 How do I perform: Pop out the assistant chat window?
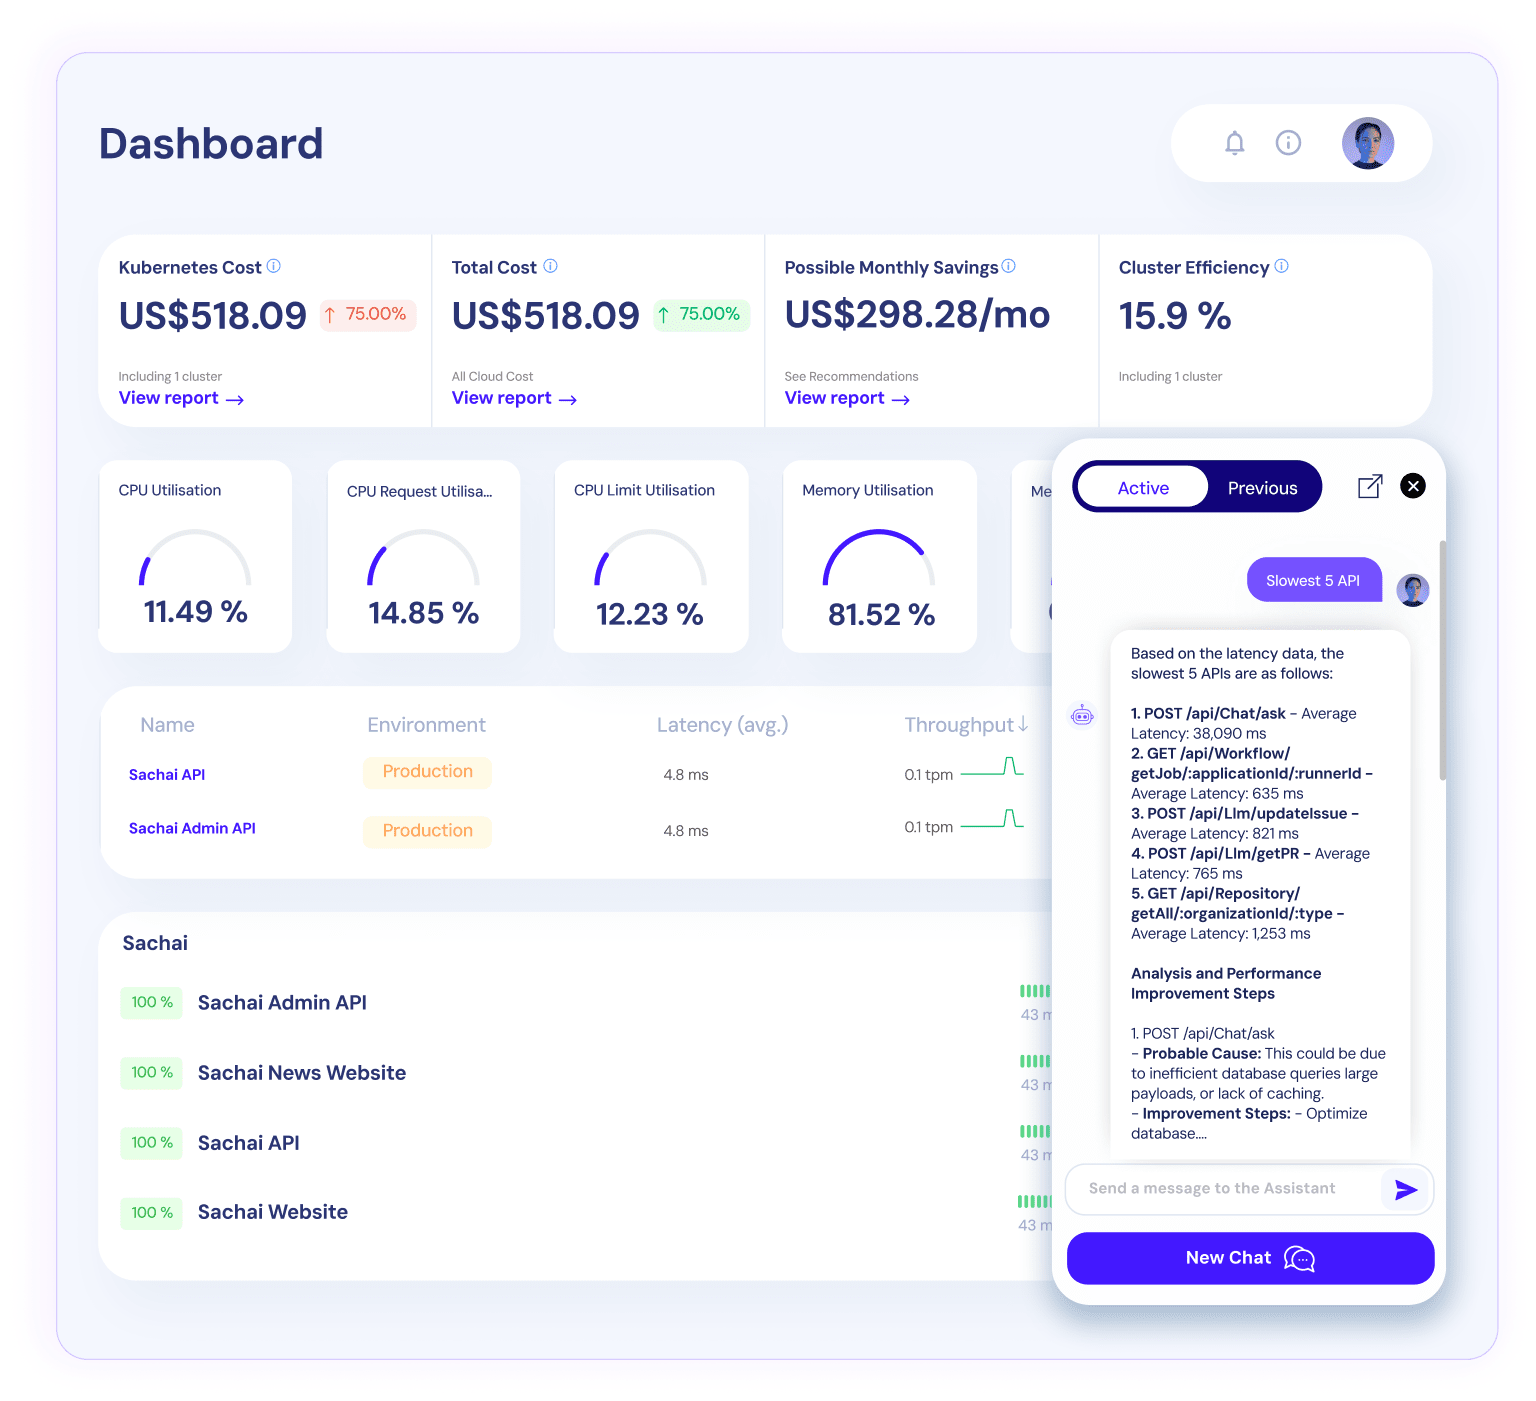[1369, 486]
